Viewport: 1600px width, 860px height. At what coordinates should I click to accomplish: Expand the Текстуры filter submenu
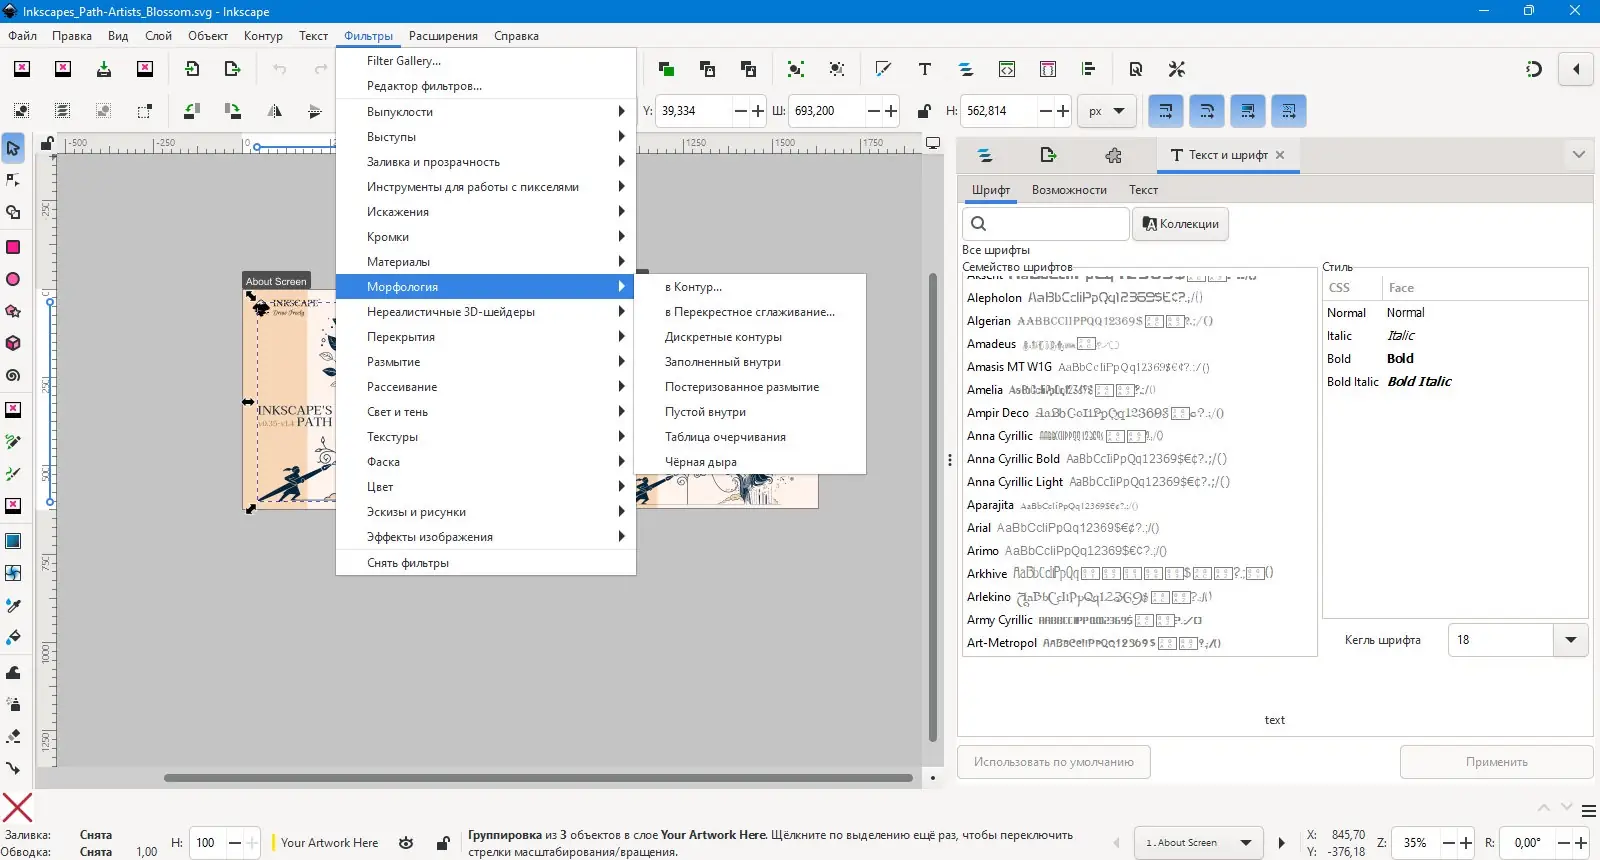coord(486,437)
